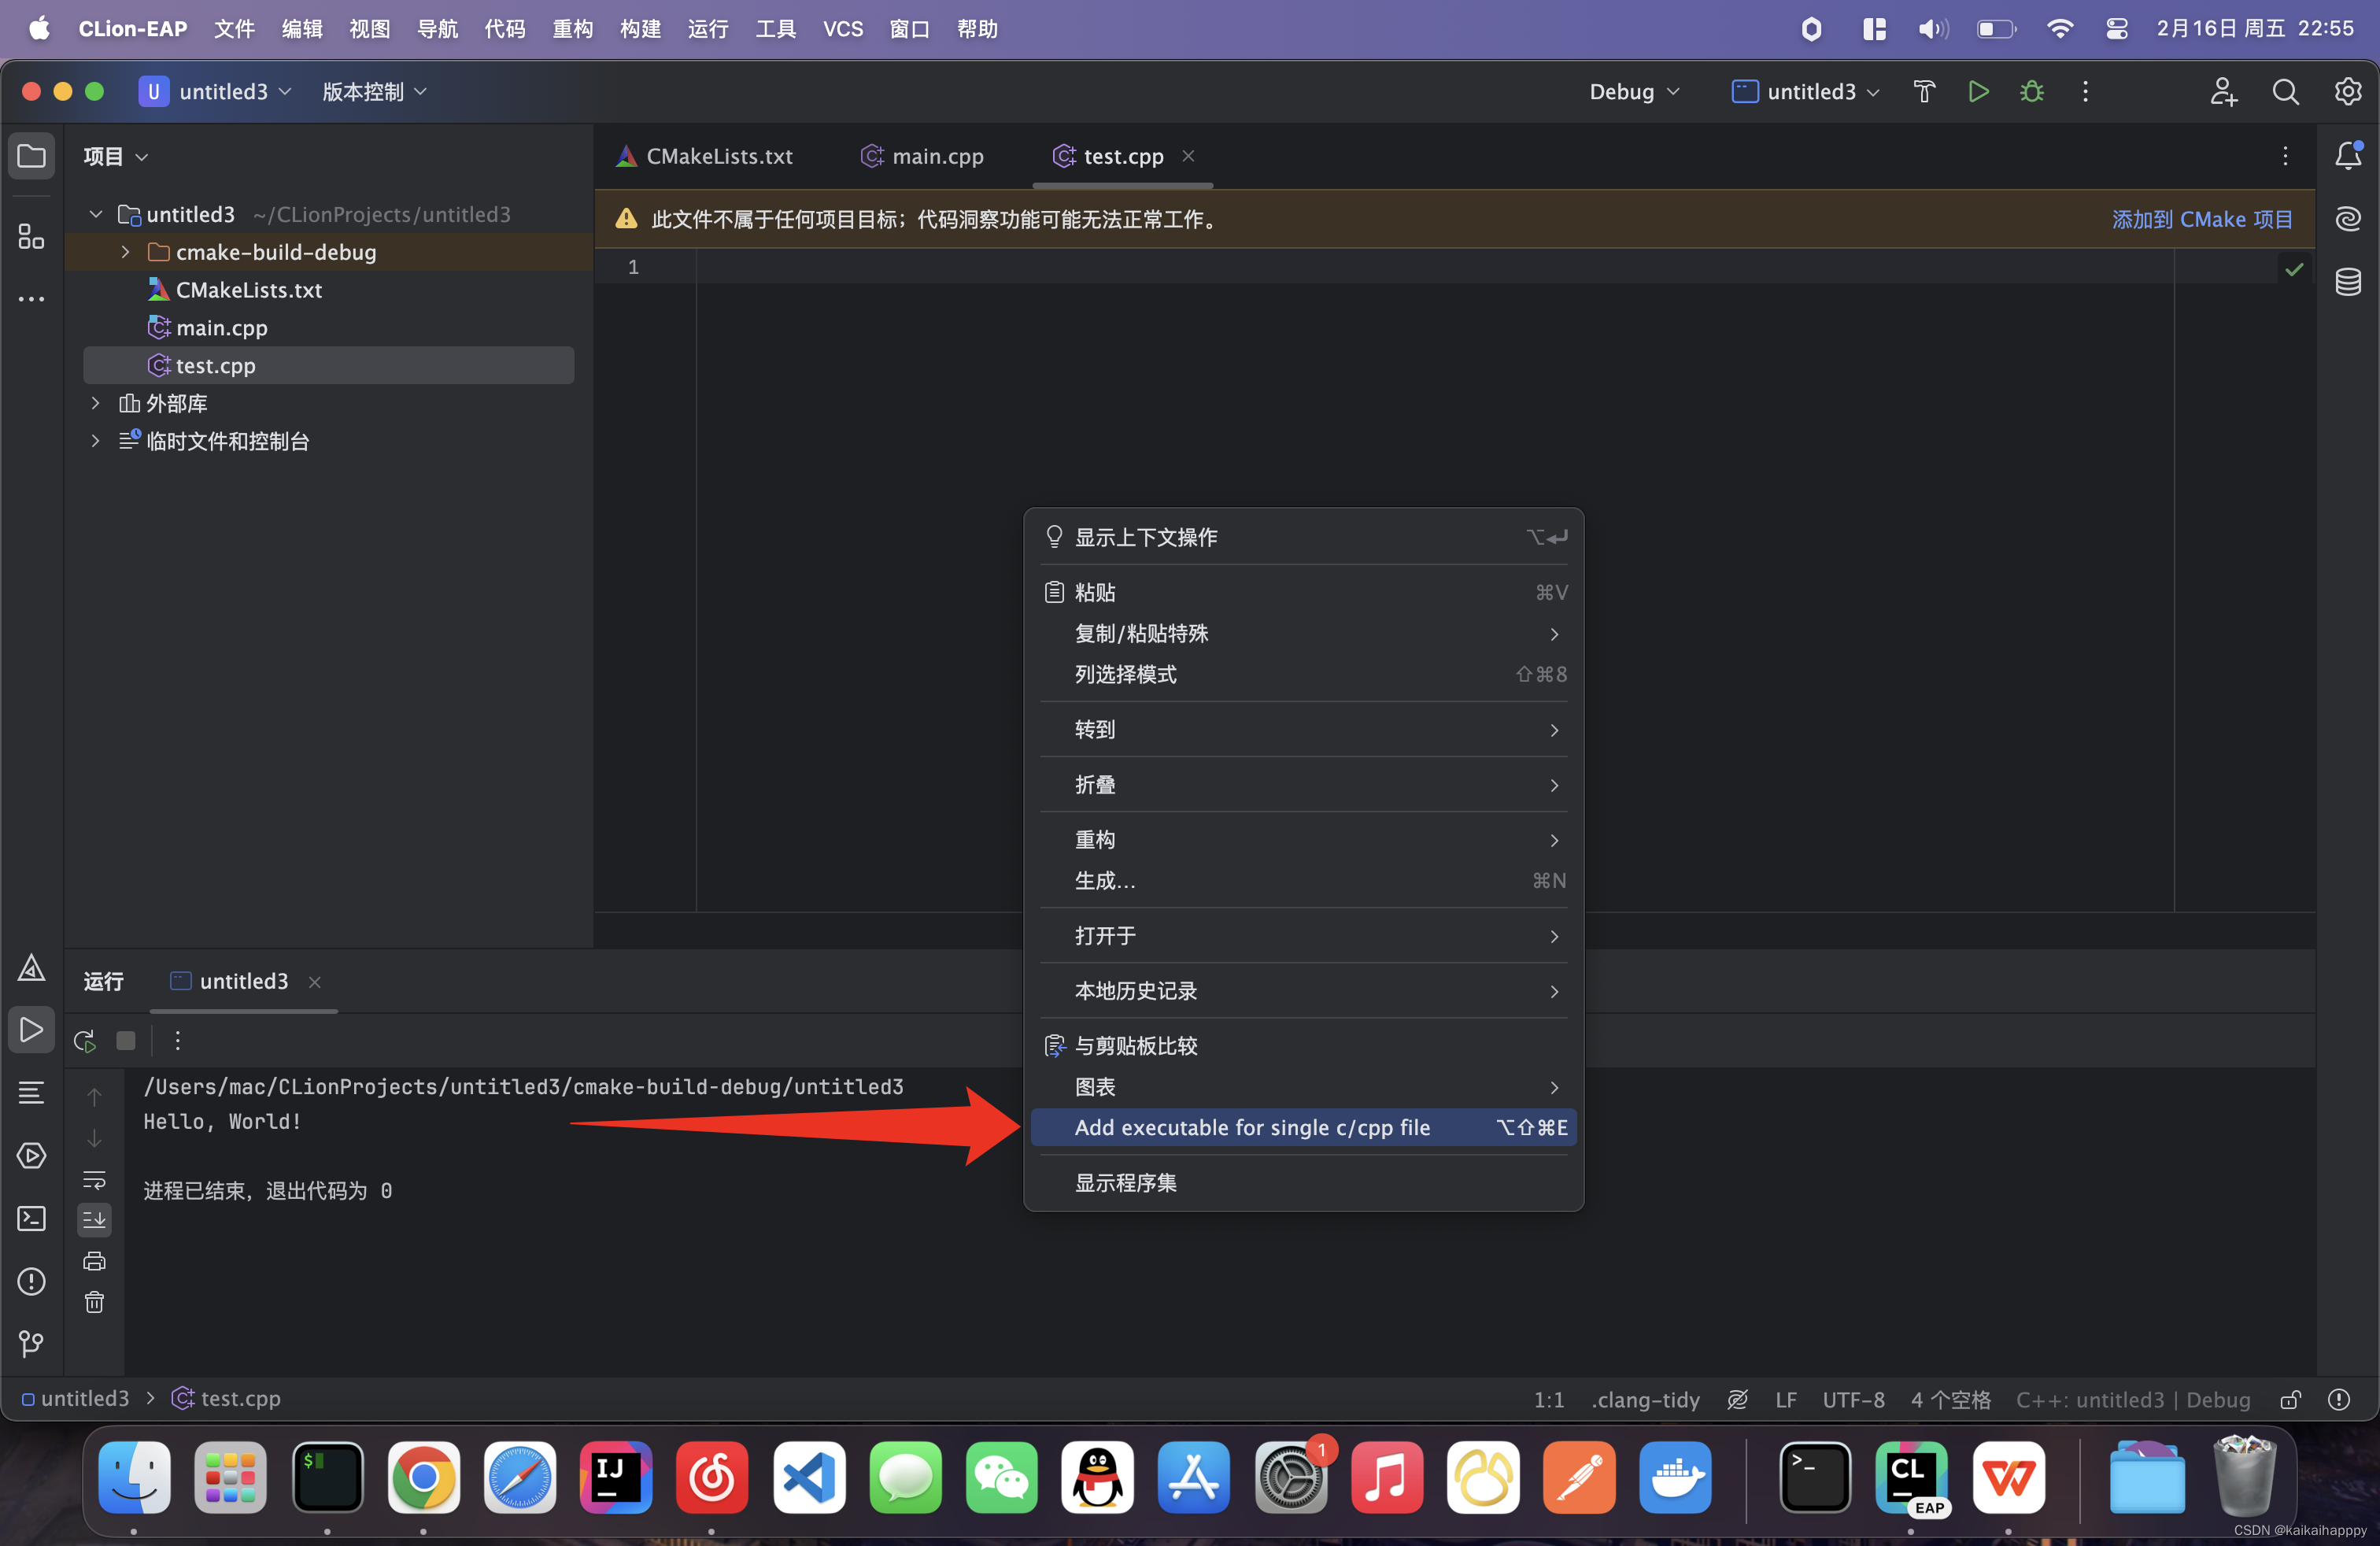Expand the cmake-build-debug folder

[x=125, y=252]
